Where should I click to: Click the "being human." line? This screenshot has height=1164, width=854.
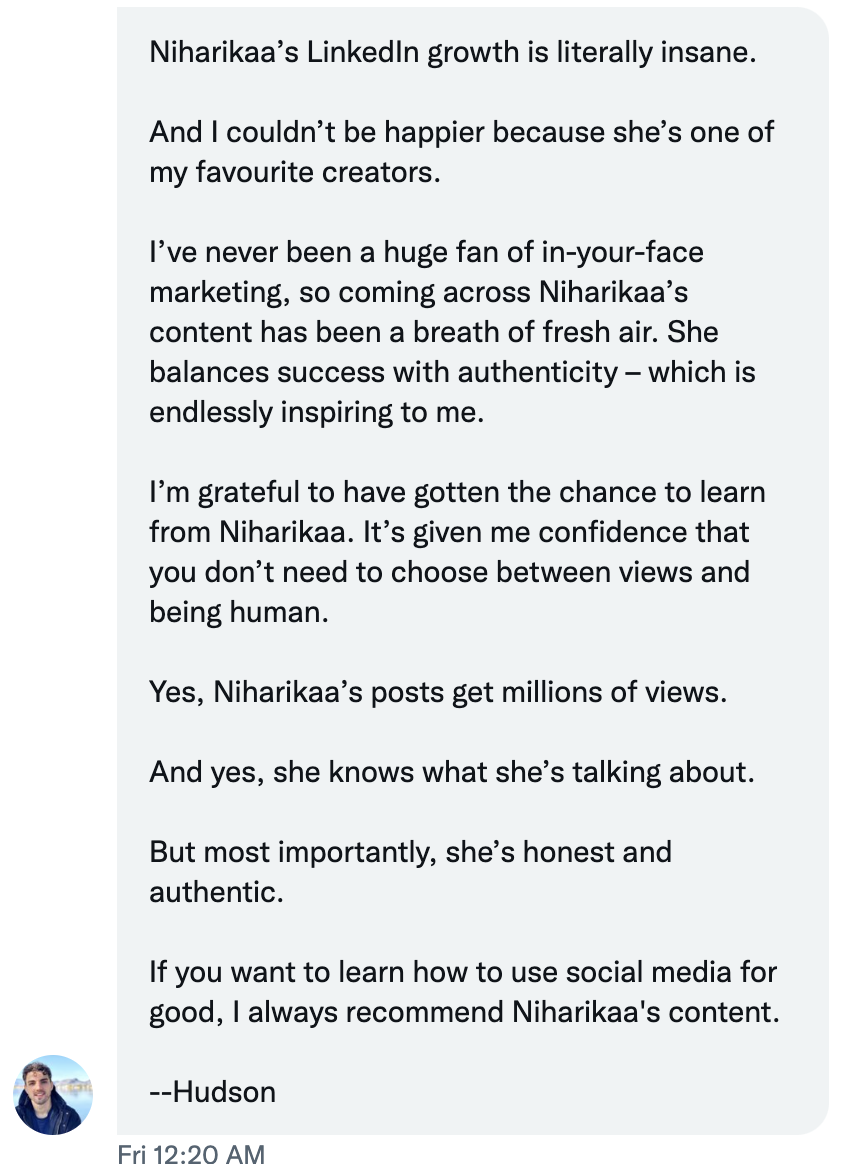click(x=239, y=612)
